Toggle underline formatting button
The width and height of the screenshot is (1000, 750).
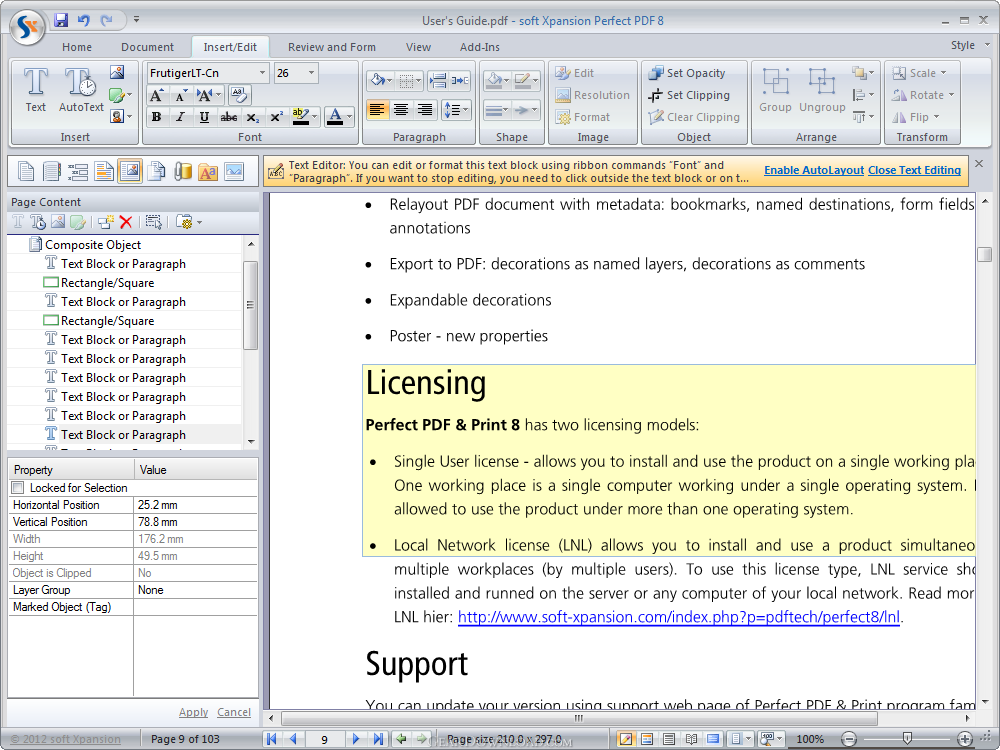click(x=204, y=117)
